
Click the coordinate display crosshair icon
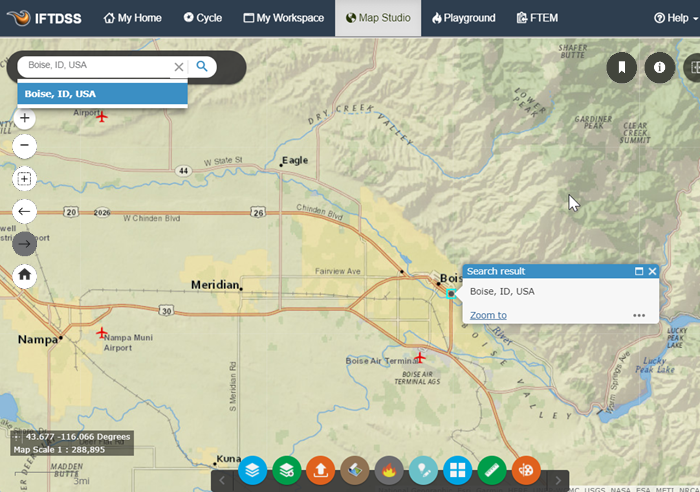(x=17, y=437)
